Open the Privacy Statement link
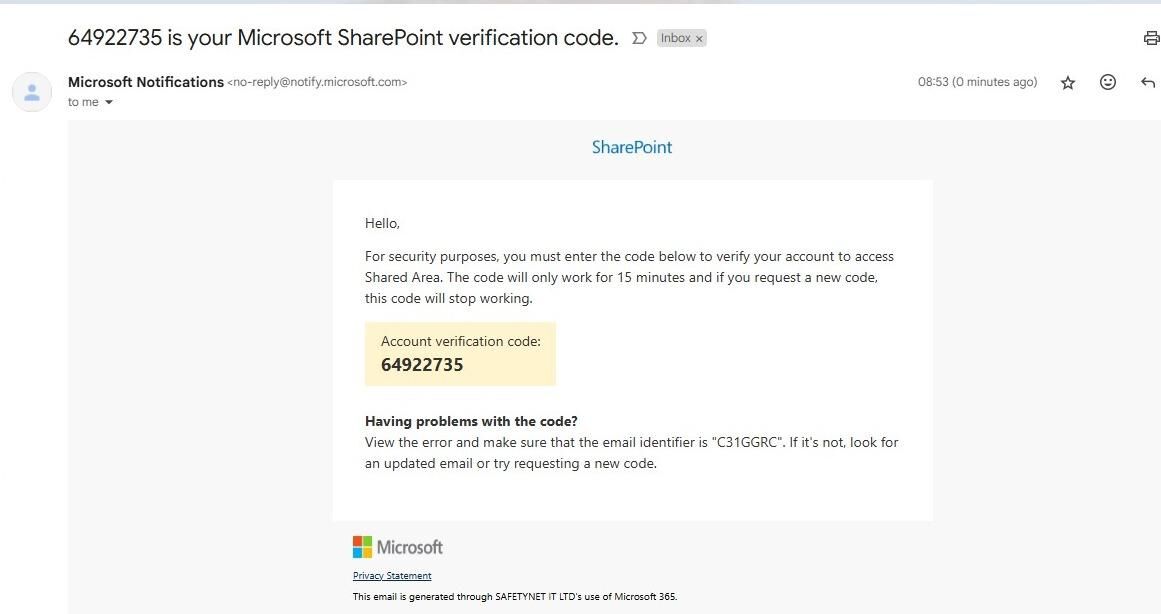Screen dimensions: 1161x614 click(x=392, y=576)
